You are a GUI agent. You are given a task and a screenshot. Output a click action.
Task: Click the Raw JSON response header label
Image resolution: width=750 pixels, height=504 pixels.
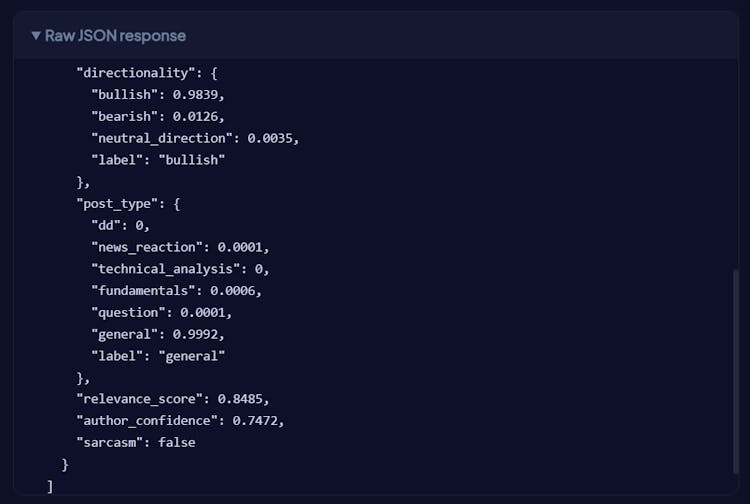115,36
